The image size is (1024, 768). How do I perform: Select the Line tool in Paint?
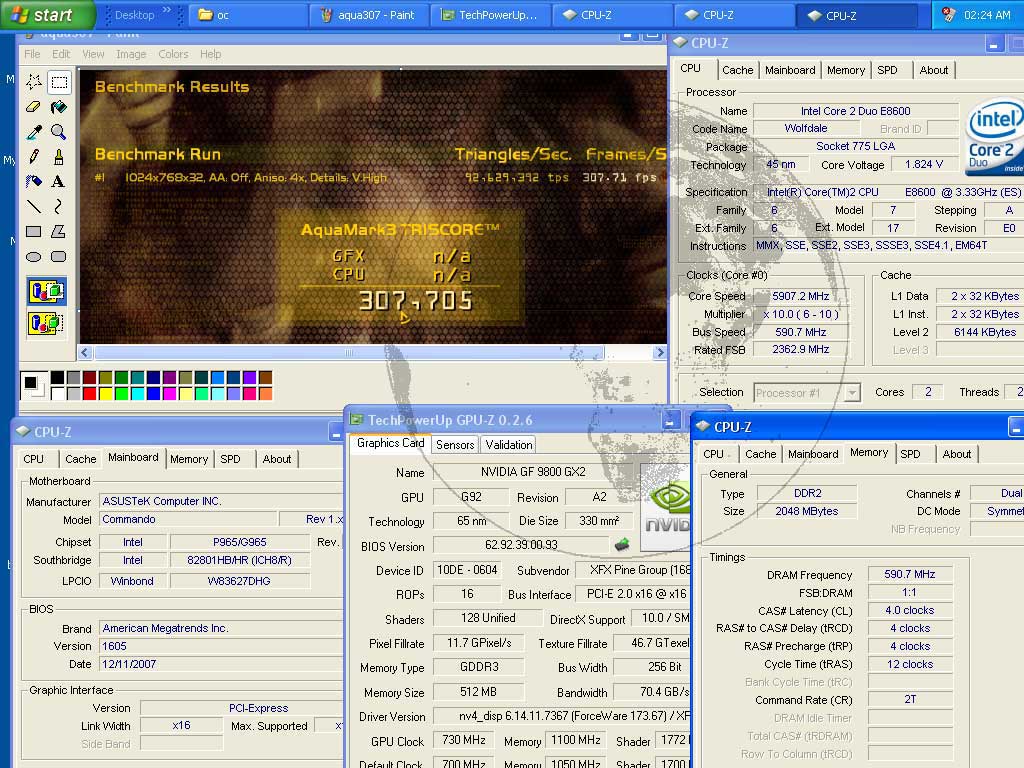tap(34, 206)
